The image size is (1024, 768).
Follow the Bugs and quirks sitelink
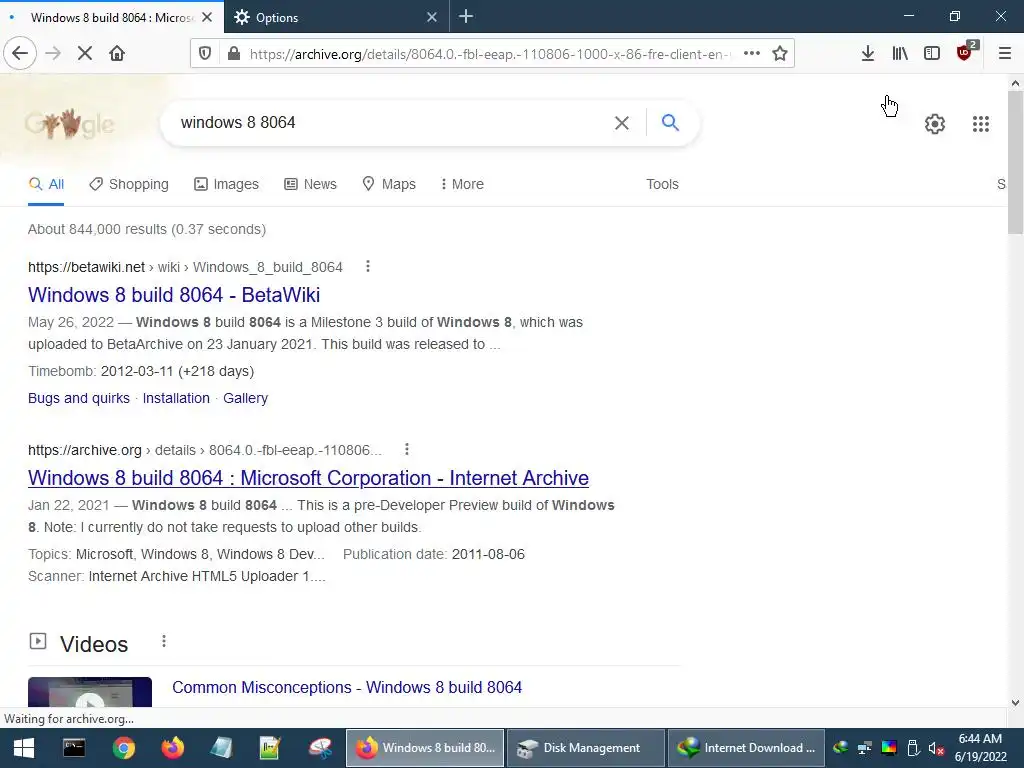[x=78, y=398]
